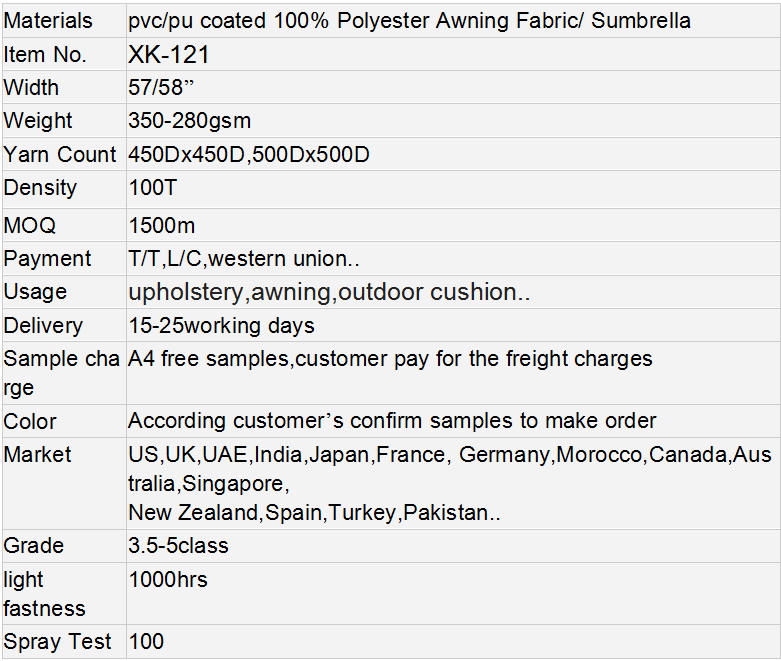This screenshot has width=781, height=661.
Task: Select the Color row description text
Action: 392,421
